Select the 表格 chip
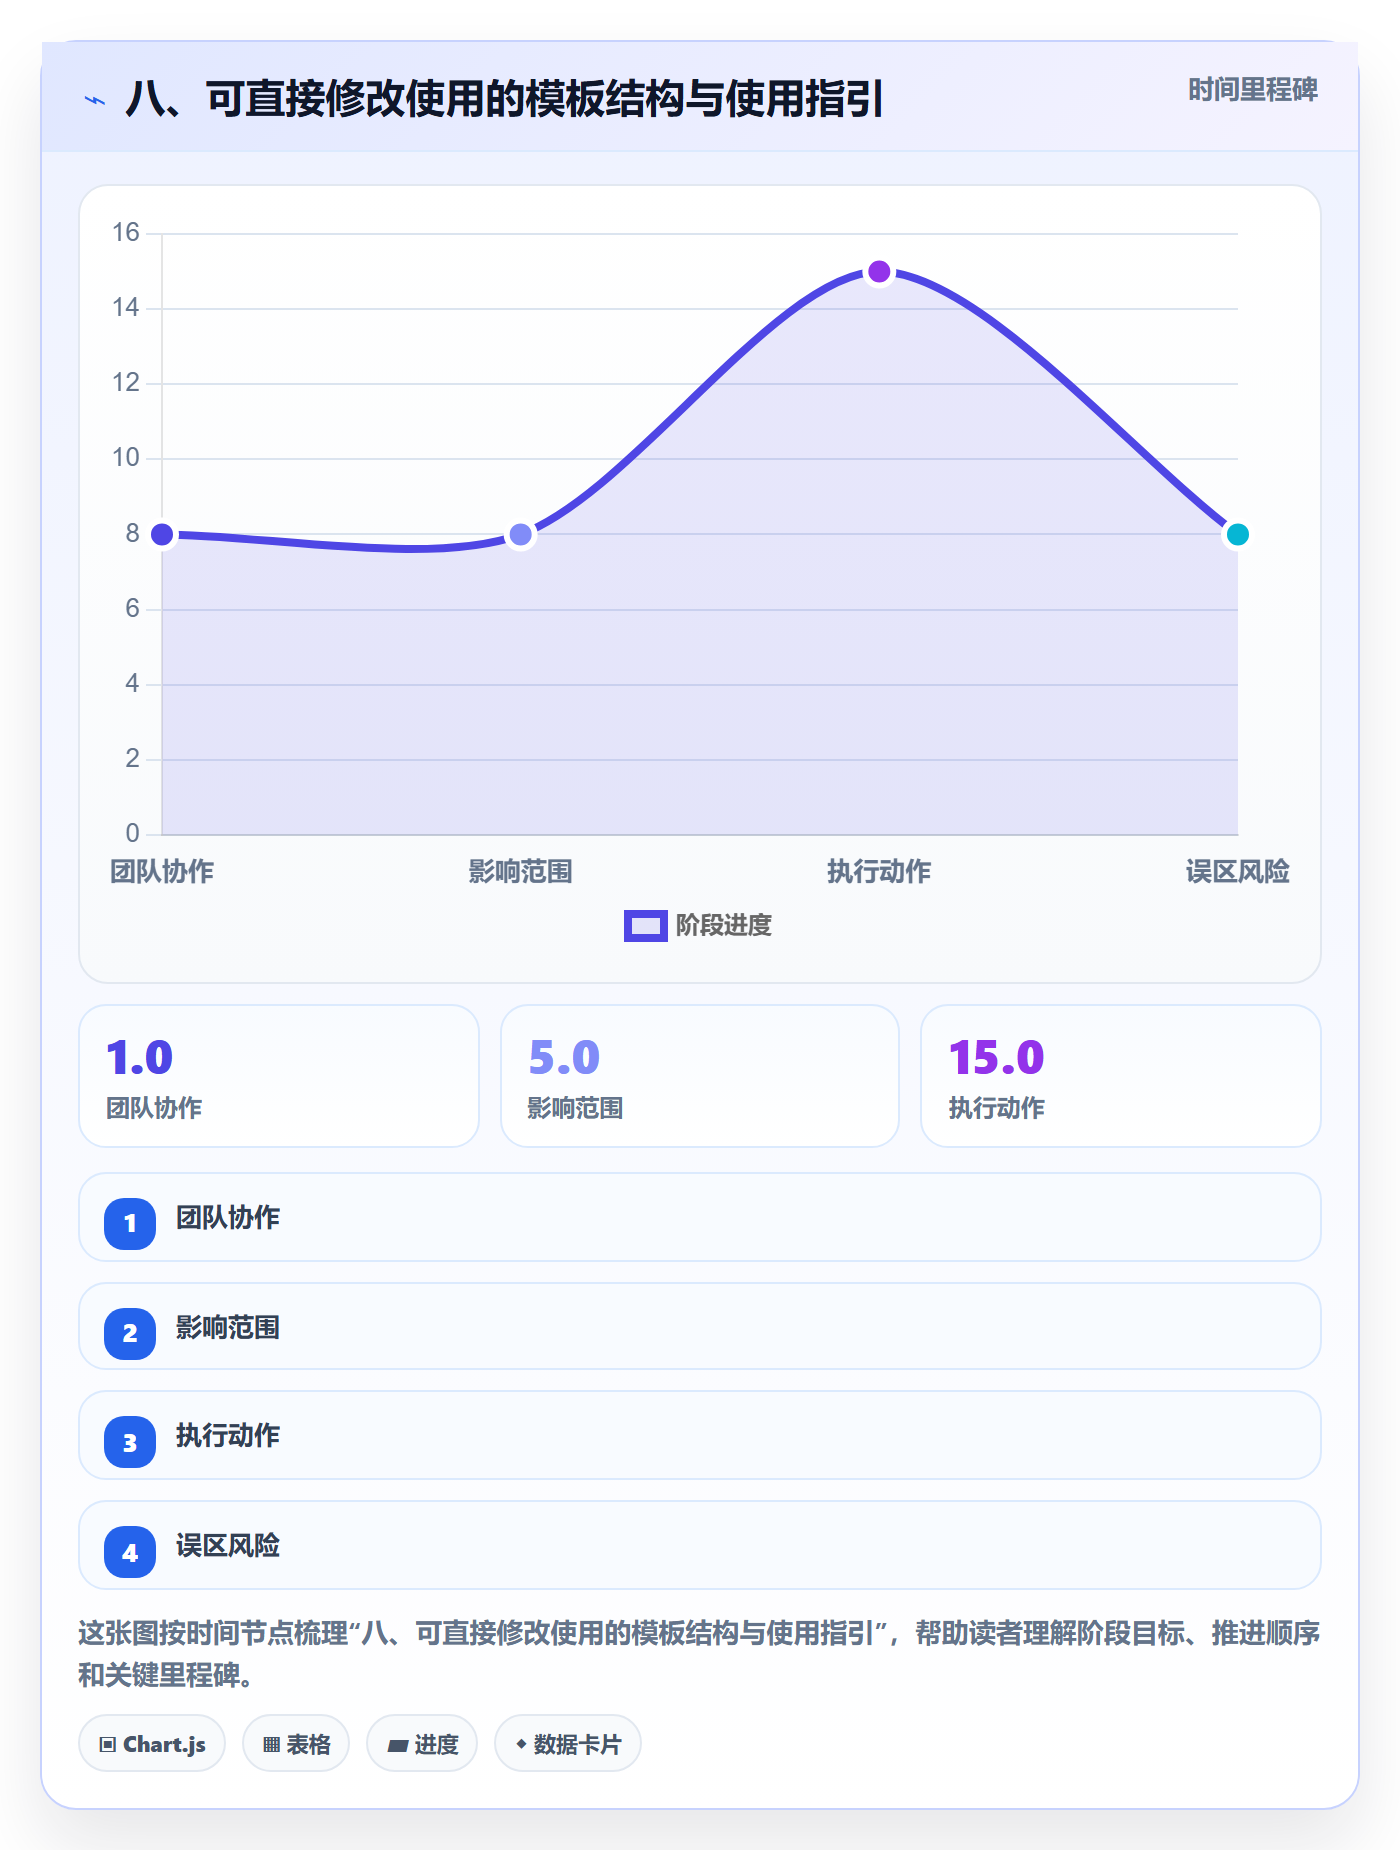Image resolution: width=1400 pixels, height=1850 pixels. (x=296, y=1744)
